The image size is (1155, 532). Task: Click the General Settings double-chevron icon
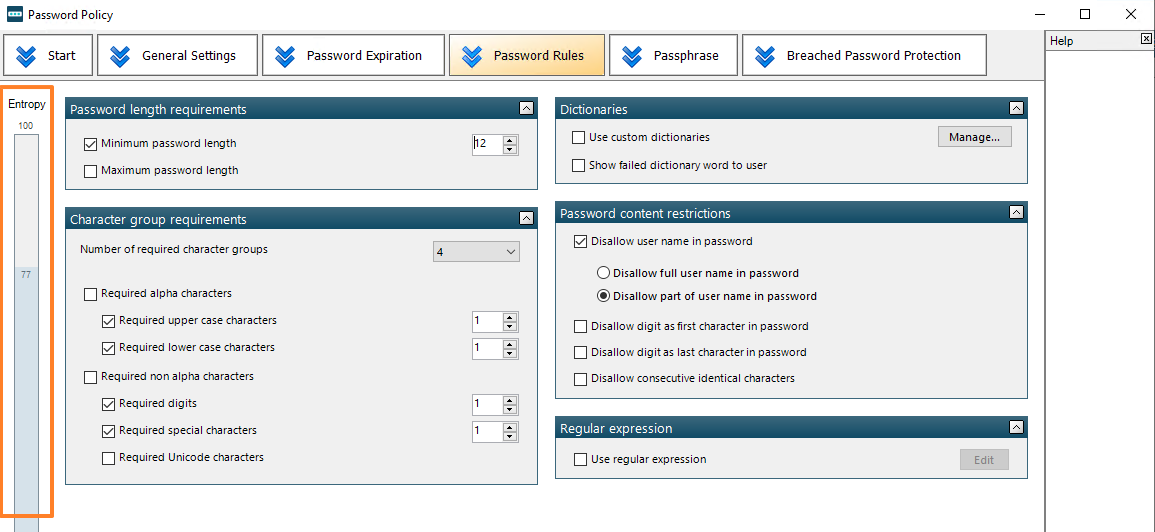click(120, 56)
